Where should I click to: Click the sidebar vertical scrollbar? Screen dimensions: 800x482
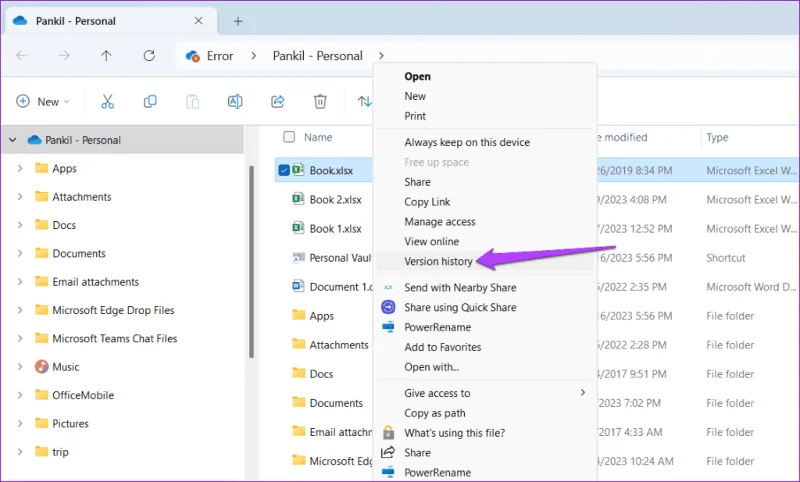coord(251,261)
